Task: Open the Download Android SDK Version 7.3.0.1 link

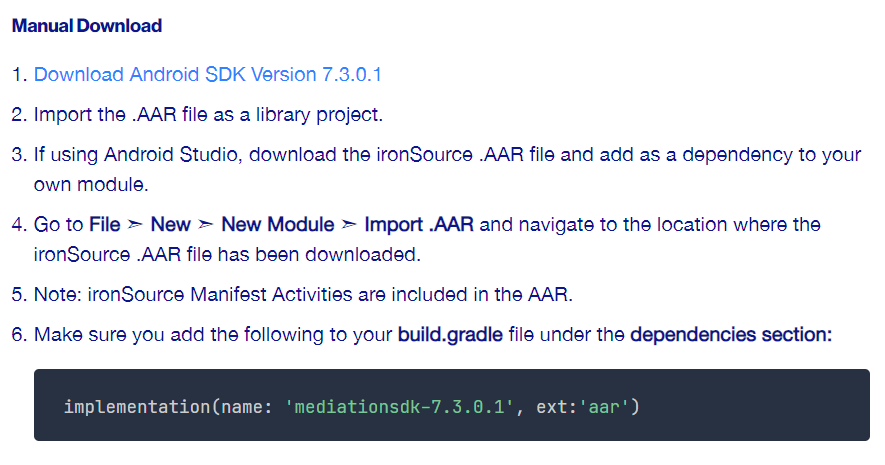Action: (208, 75)
